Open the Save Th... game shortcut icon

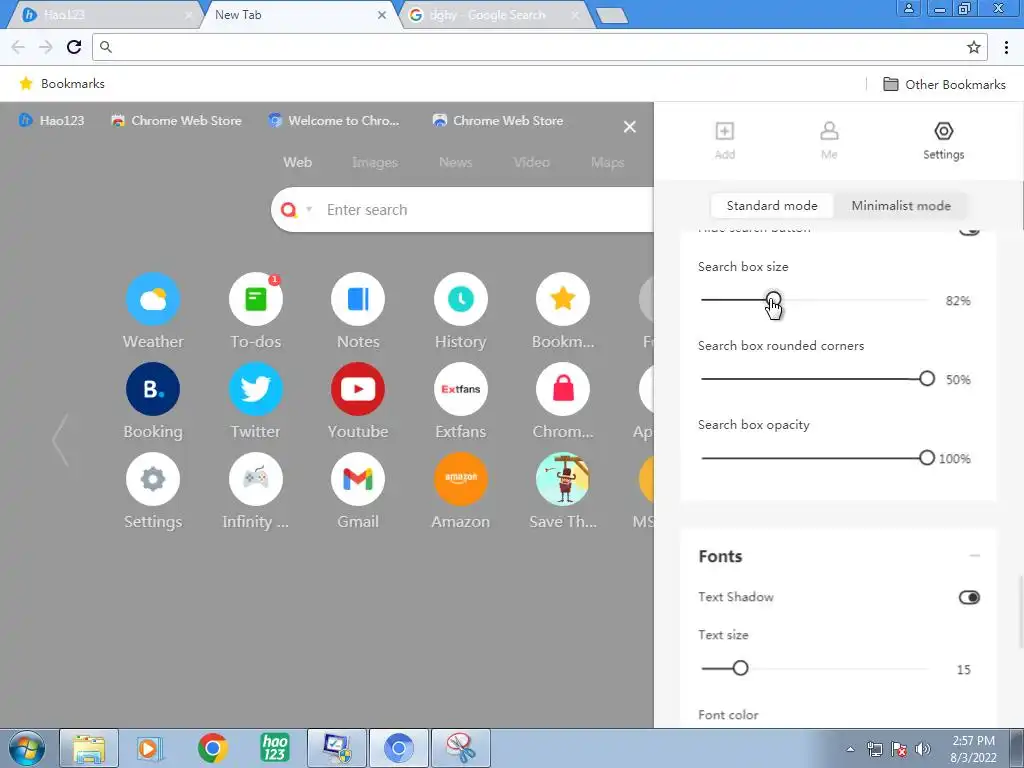tap(562, 479)
